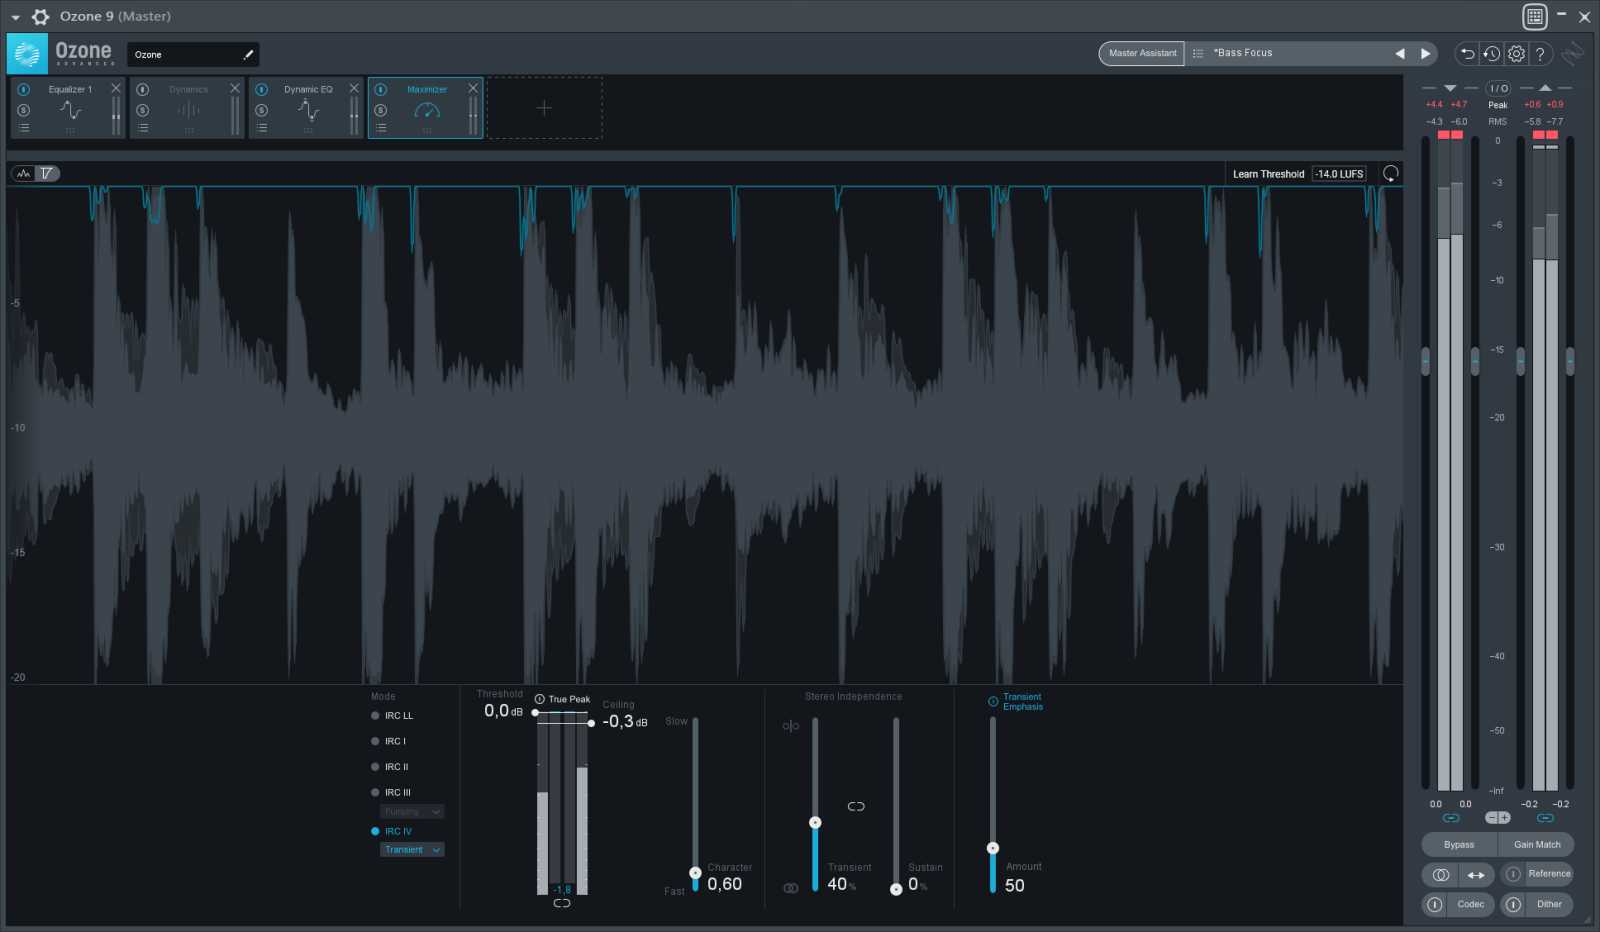
Task: Select IRC II mode
Action: pyautogui.click(x=390, y=767)
